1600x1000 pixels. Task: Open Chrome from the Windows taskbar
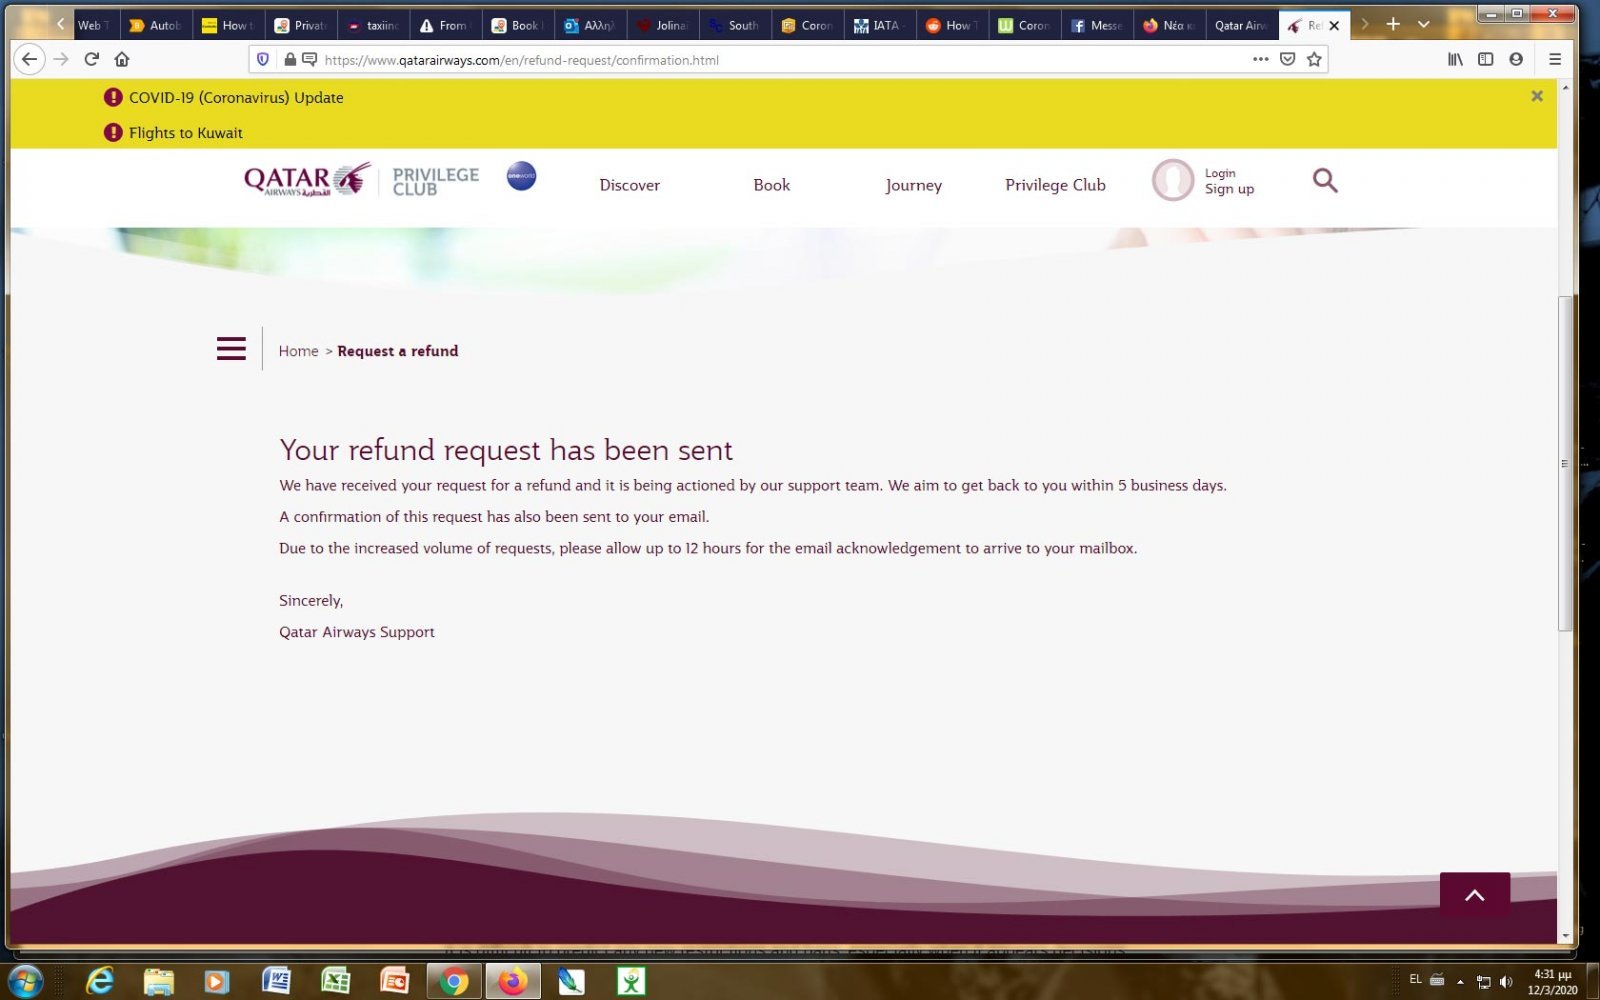click(x=454, y=981)
